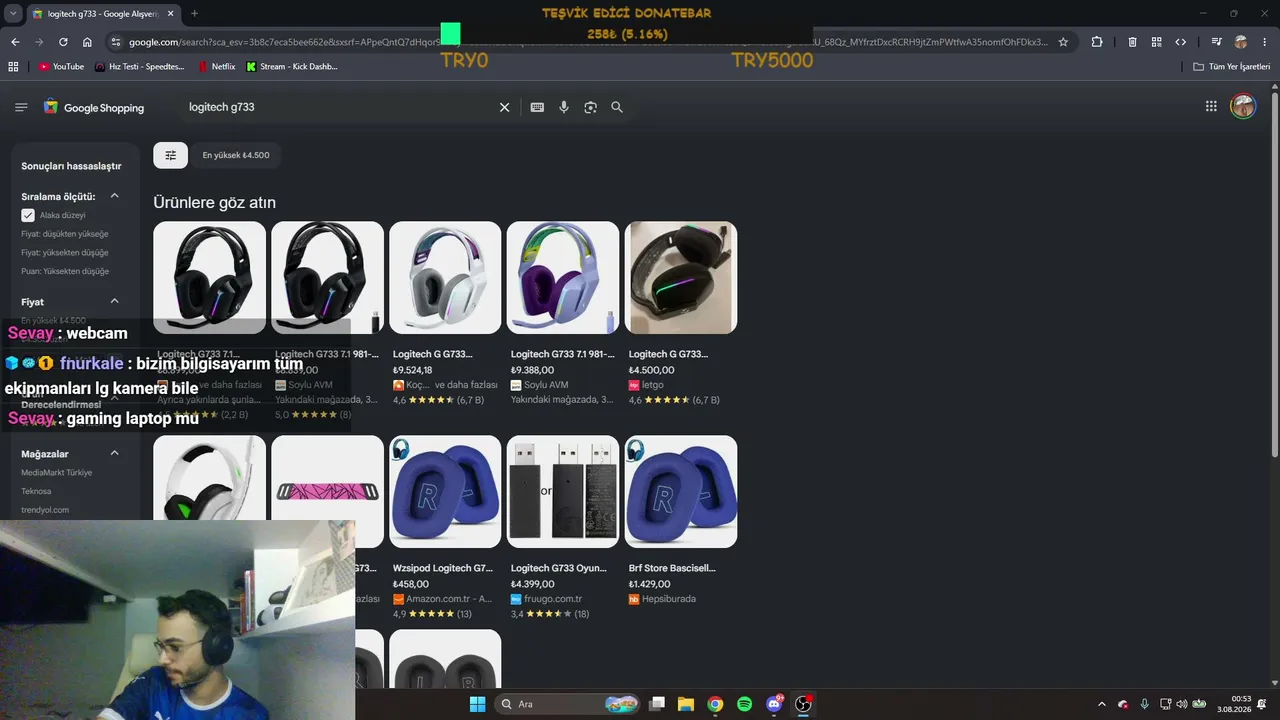Open the bookmark bar apps shortcut
Screen dimensions: 1280x720
pyautogui.click(x=13, y=66)
